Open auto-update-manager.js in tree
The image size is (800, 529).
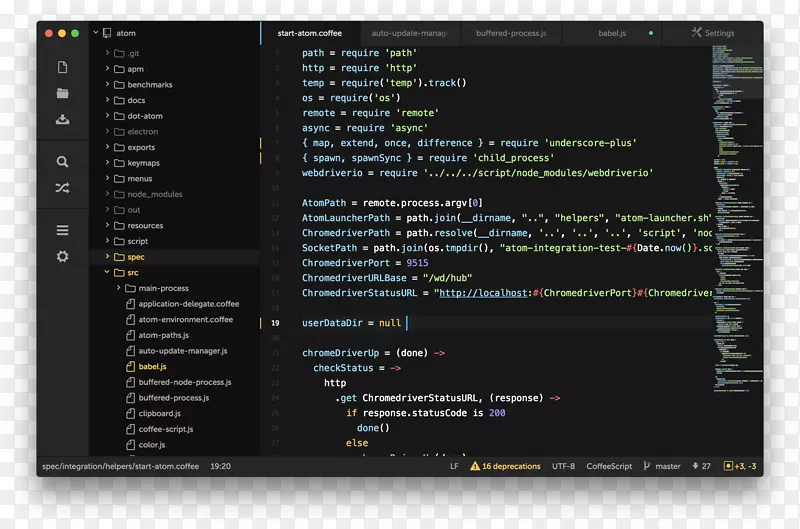tap(183, 350)
